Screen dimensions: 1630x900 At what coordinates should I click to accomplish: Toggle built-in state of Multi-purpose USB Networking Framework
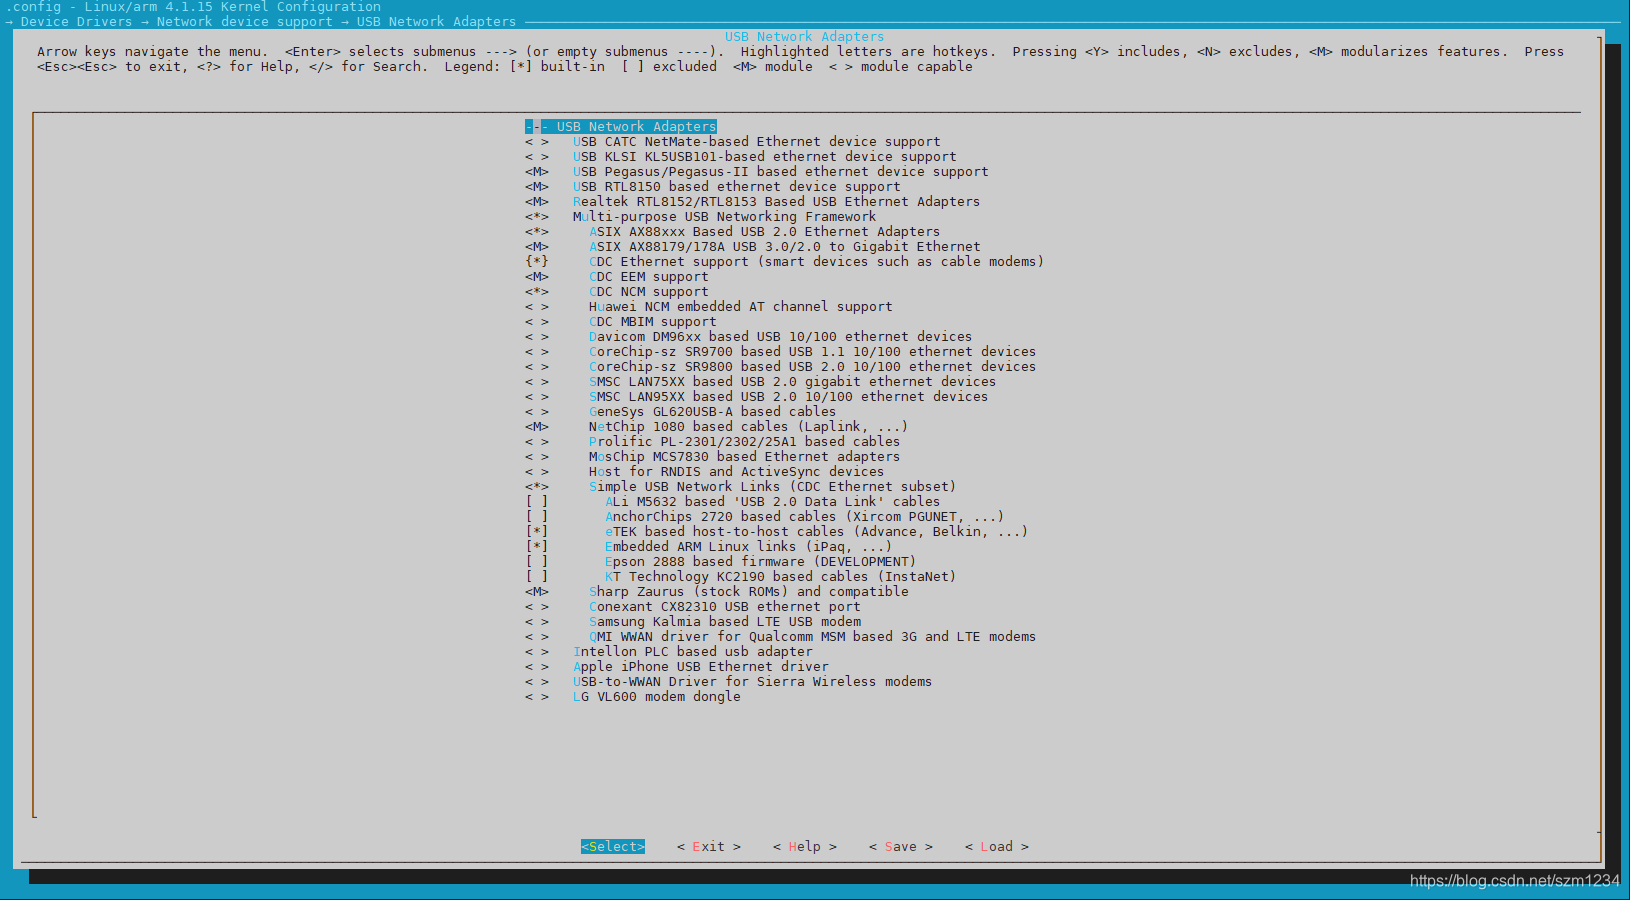pos(537,217)
